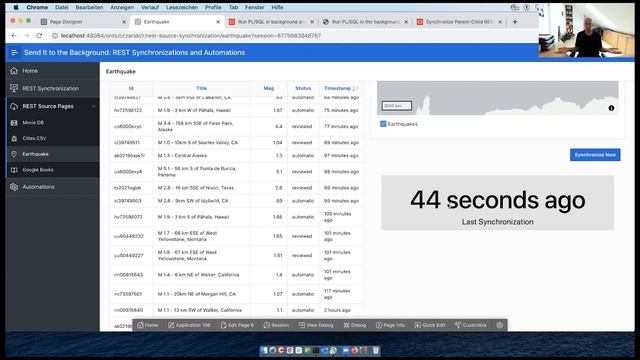This screenshot has height=360, width=640.
Task: Open Application 106 in developer toolbar
Action: click(x=189, y=325)
